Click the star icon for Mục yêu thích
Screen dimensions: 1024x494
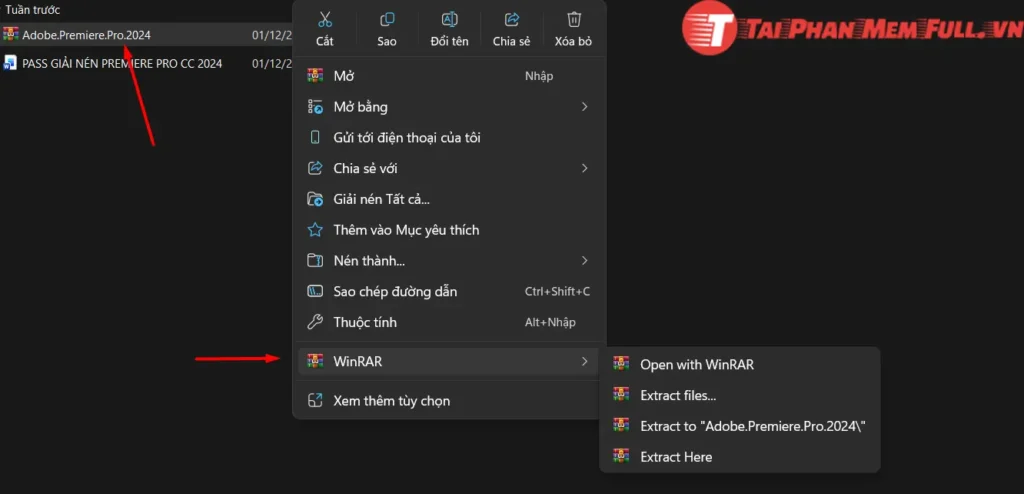point(315,230)
